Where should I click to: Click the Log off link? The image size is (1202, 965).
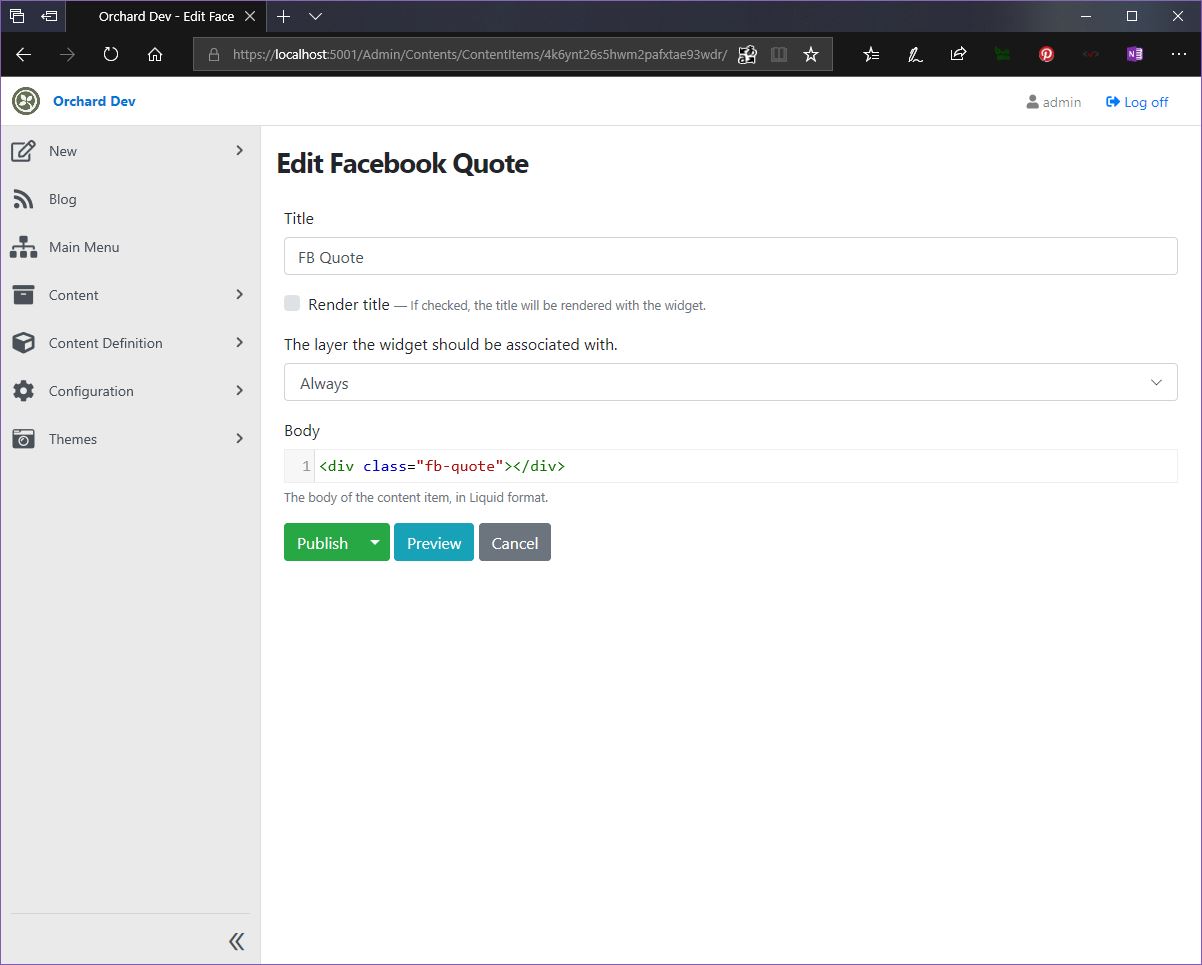(1137, 102)
